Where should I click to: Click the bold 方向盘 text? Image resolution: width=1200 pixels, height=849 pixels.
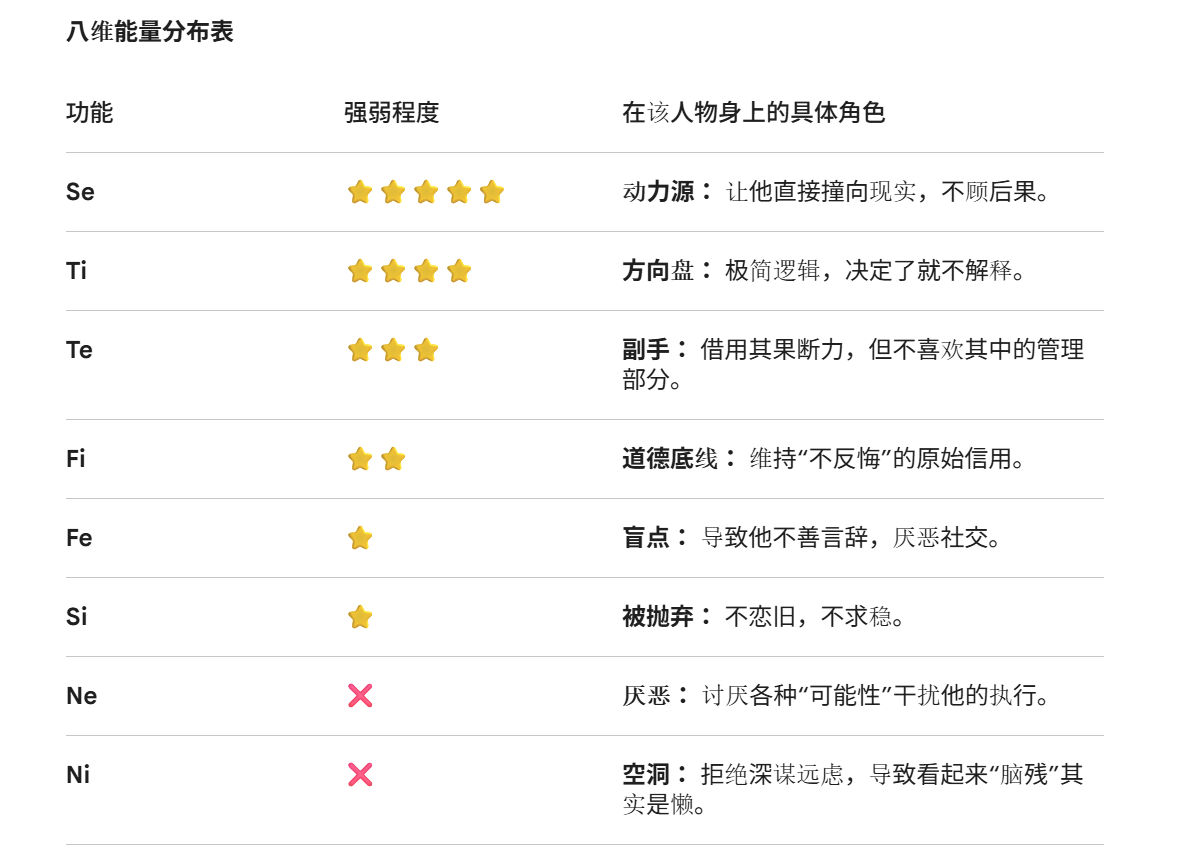pyautogui.click(x=658, y=271)
